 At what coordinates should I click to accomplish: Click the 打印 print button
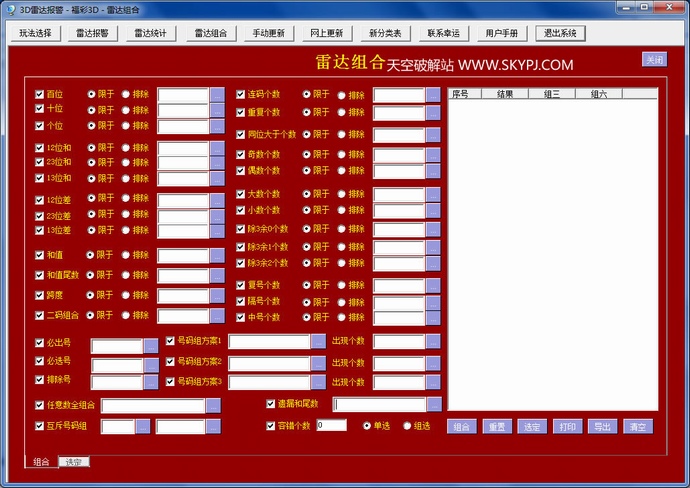[x=567, y=427]
